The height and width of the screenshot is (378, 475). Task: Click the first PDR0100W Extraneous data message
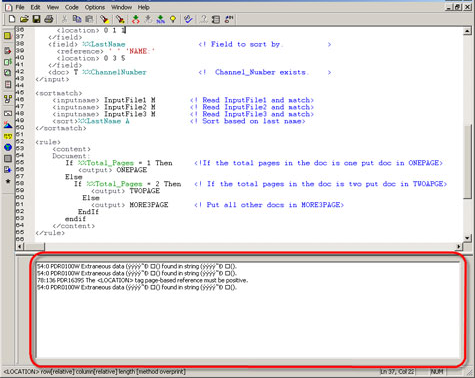pyautogui.click(x=137, y=266)
